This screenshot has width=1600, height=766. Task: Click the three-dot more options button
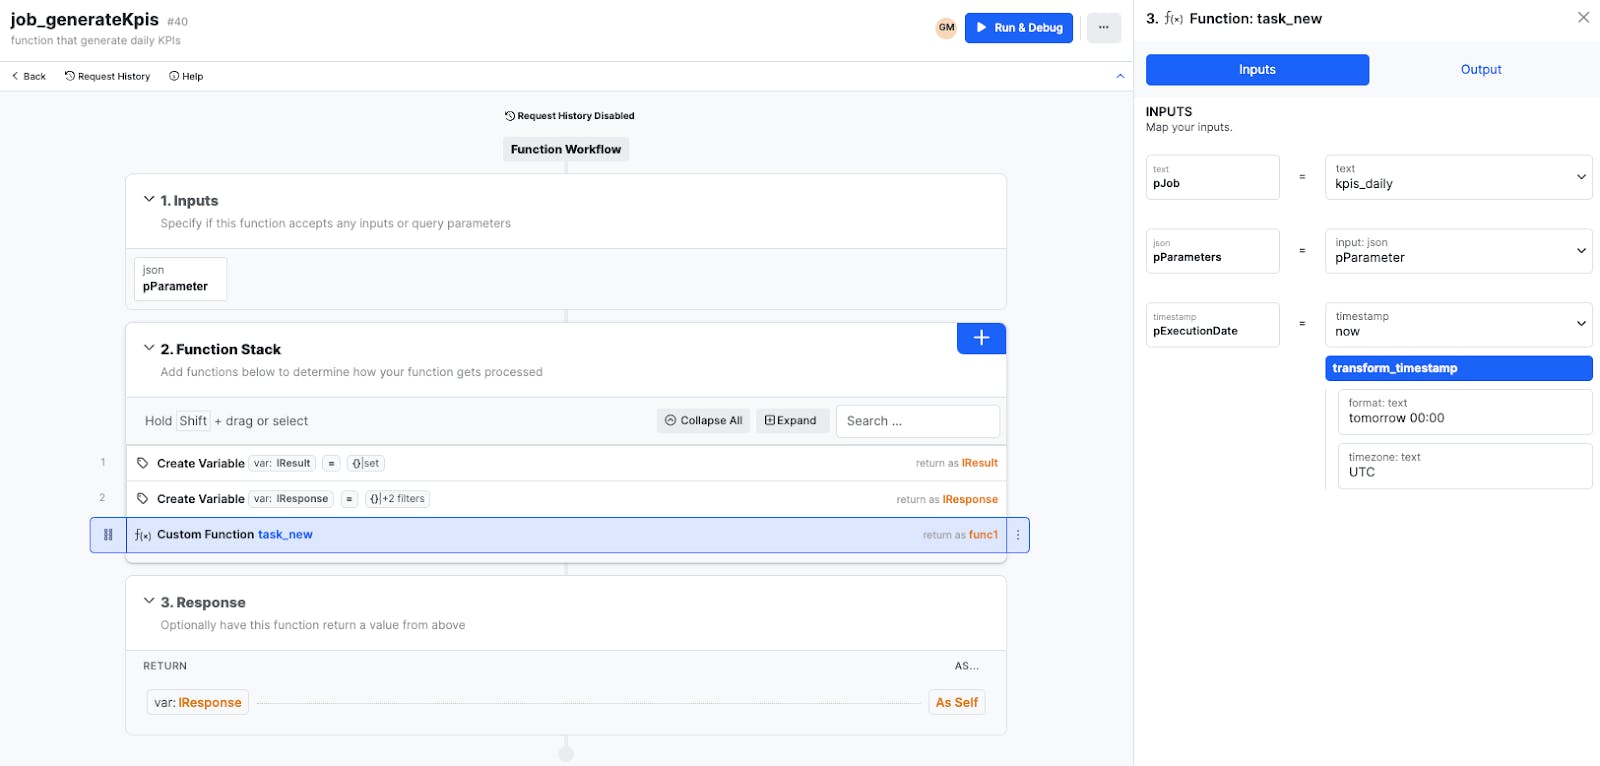pos(1103,28)
